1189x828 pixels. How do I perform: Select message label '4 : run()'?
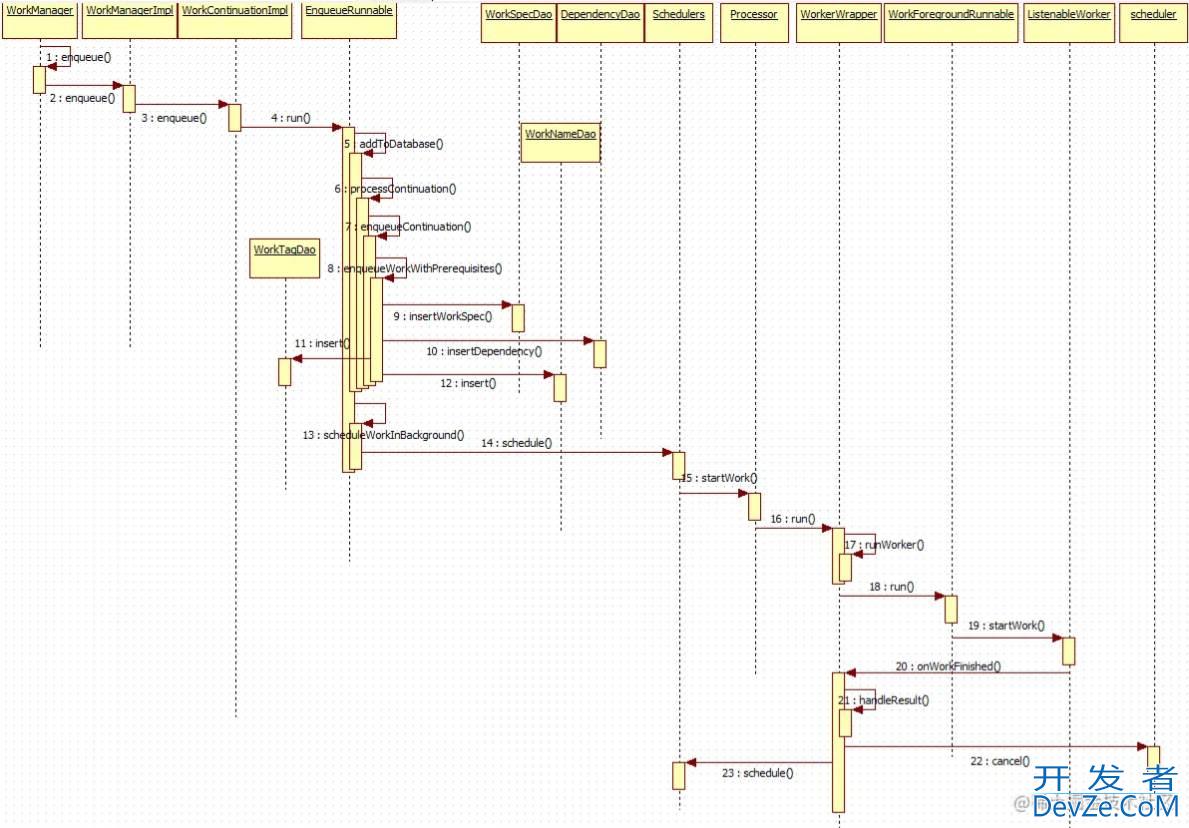[x=291, y=118]
